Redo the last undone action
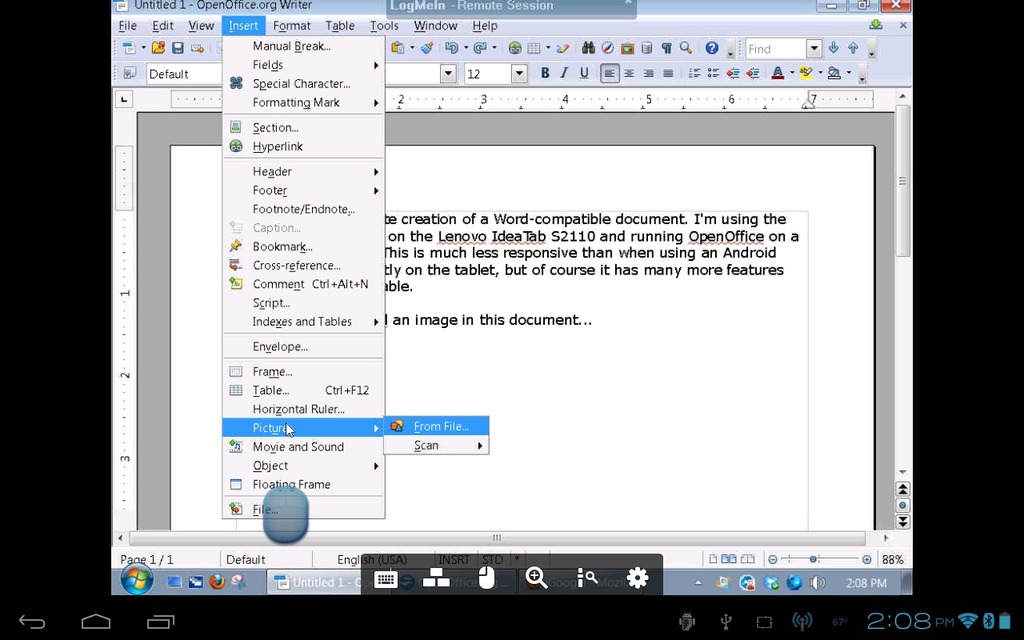The width and height of the screenshot is (1024, 640). [480, 48]
